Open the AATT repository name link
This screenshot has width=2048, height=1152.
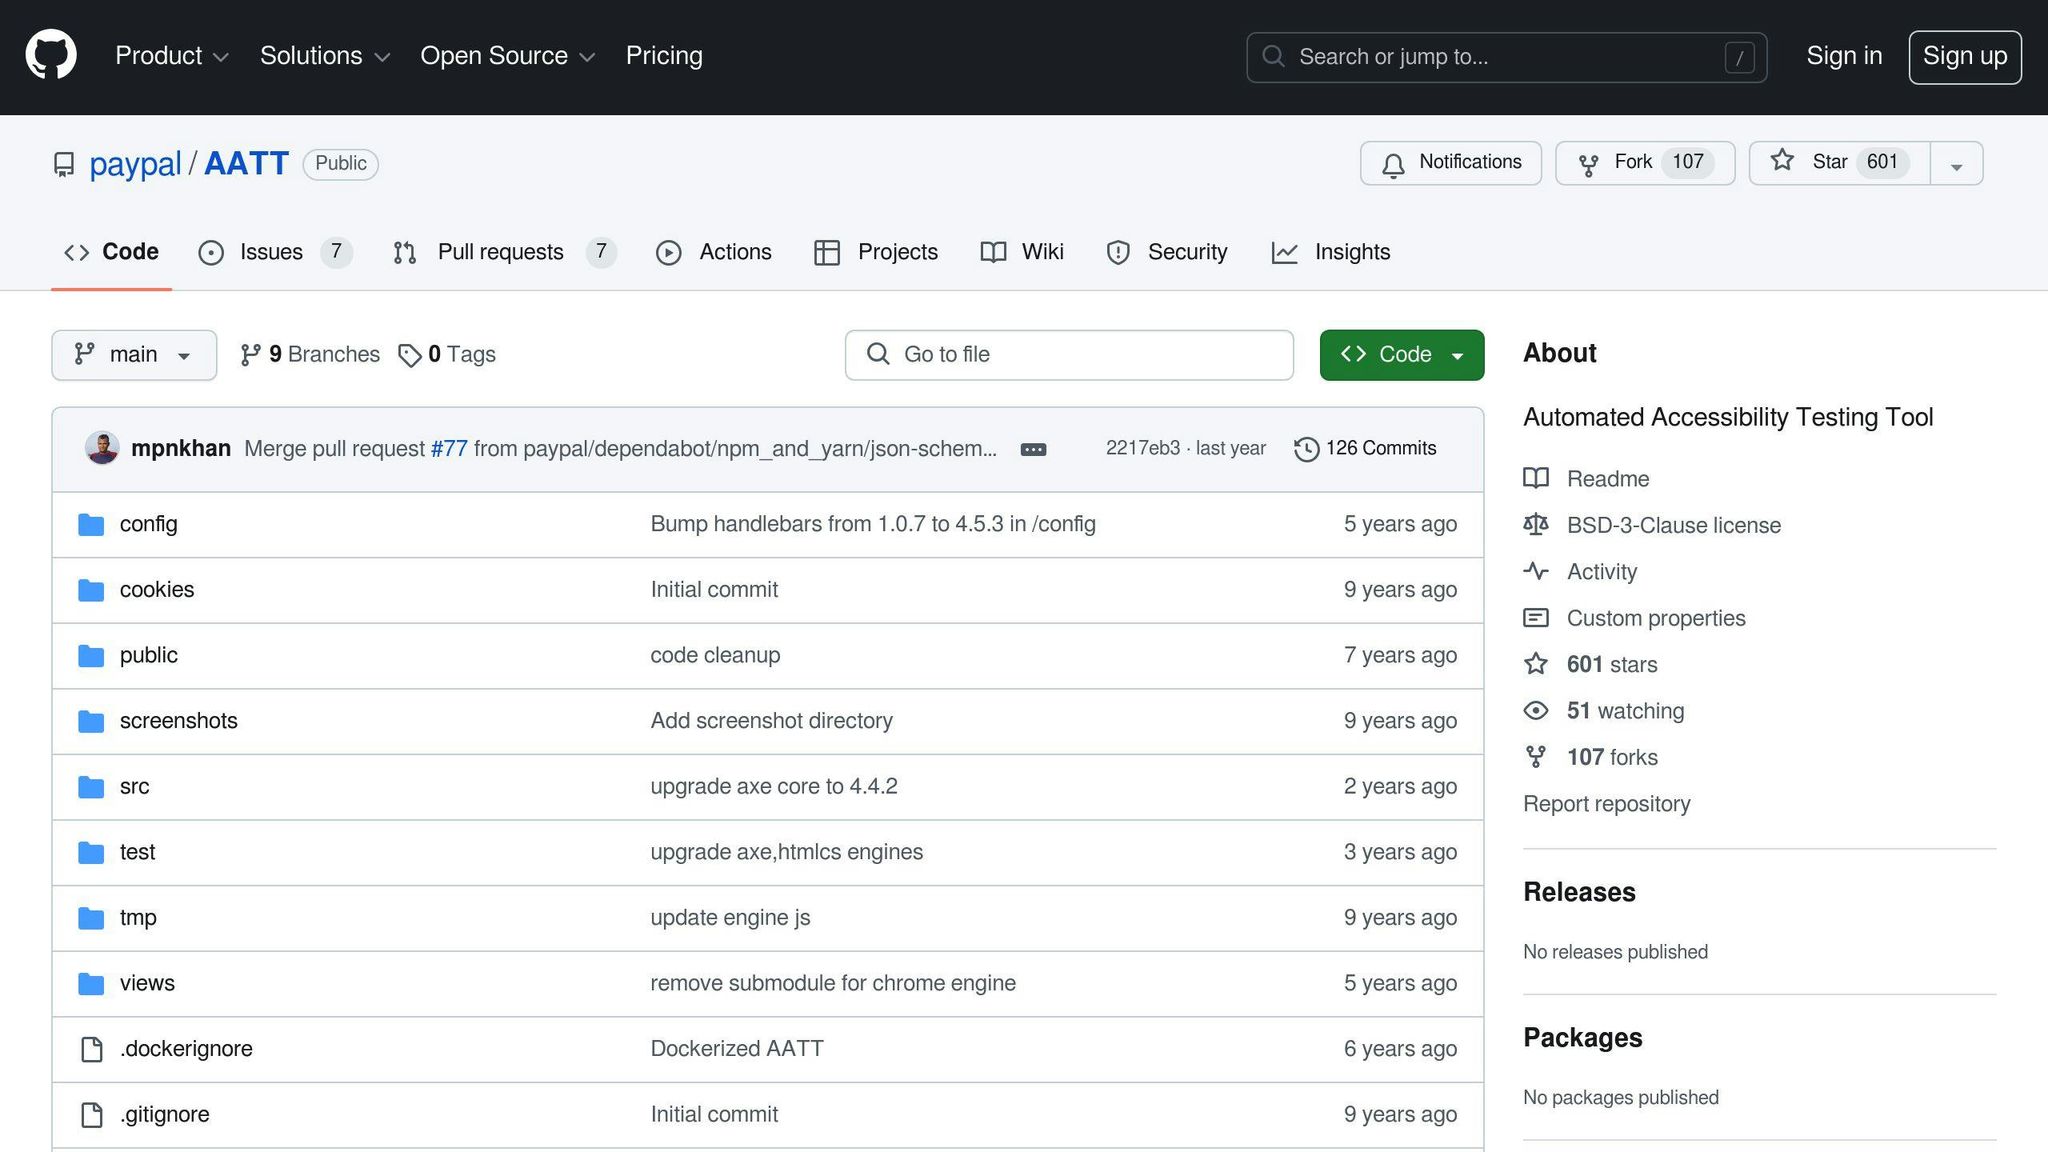pos(246,164)
